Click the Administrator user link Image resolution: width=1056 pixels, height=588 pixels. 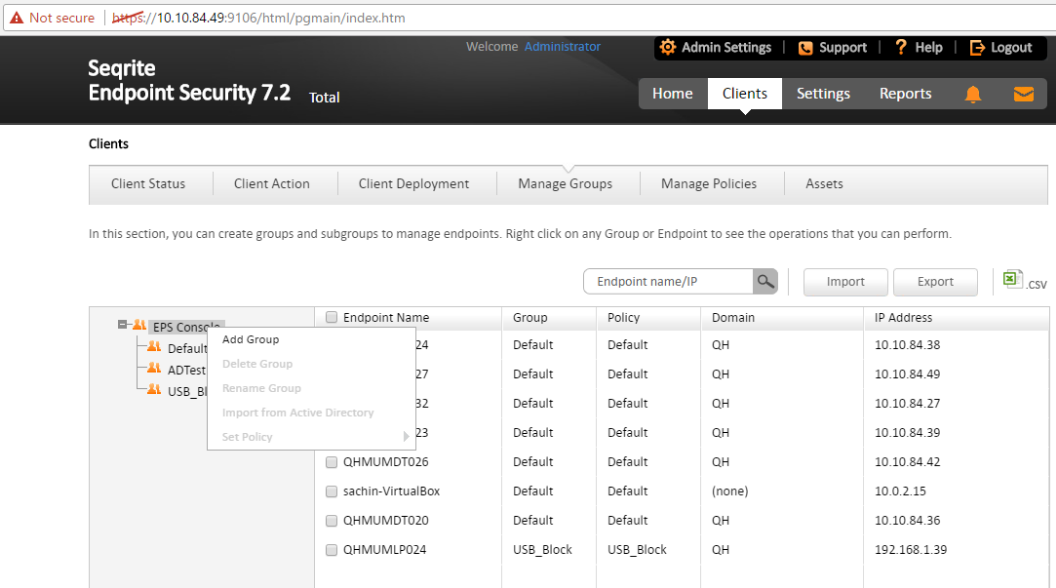562,46
